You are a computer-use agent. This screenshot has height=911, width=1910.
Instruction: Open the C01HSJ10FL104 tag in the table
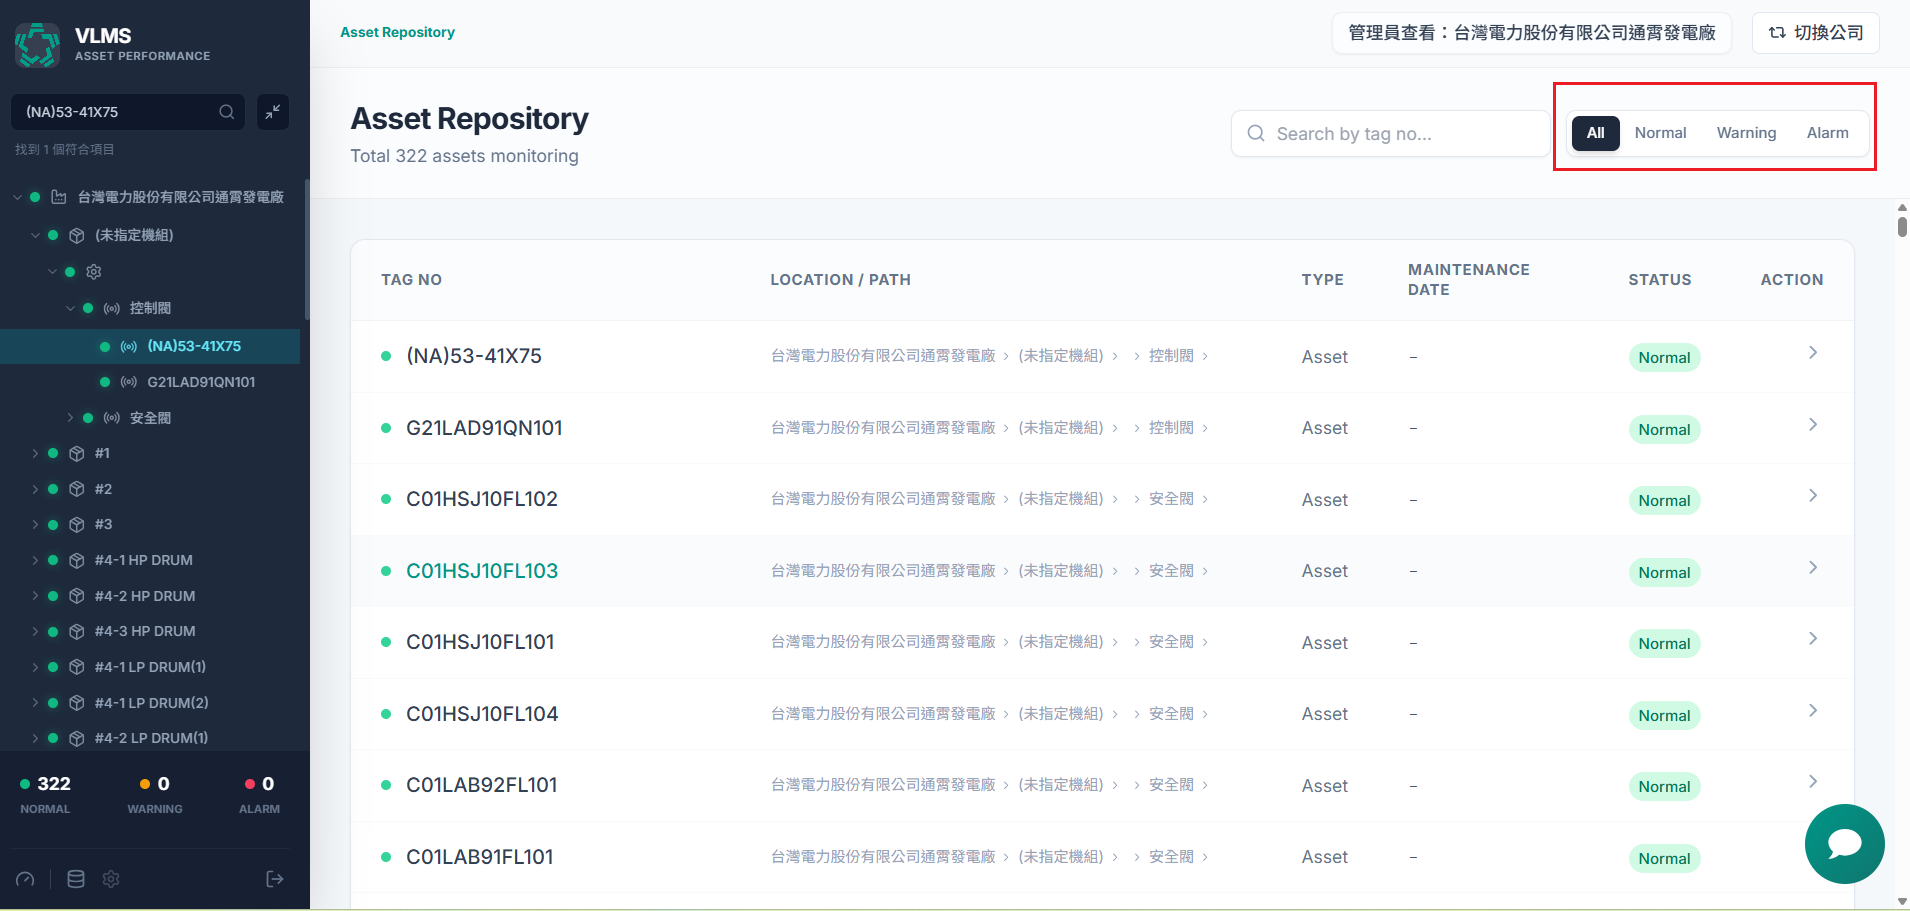[x=482, y=714]
